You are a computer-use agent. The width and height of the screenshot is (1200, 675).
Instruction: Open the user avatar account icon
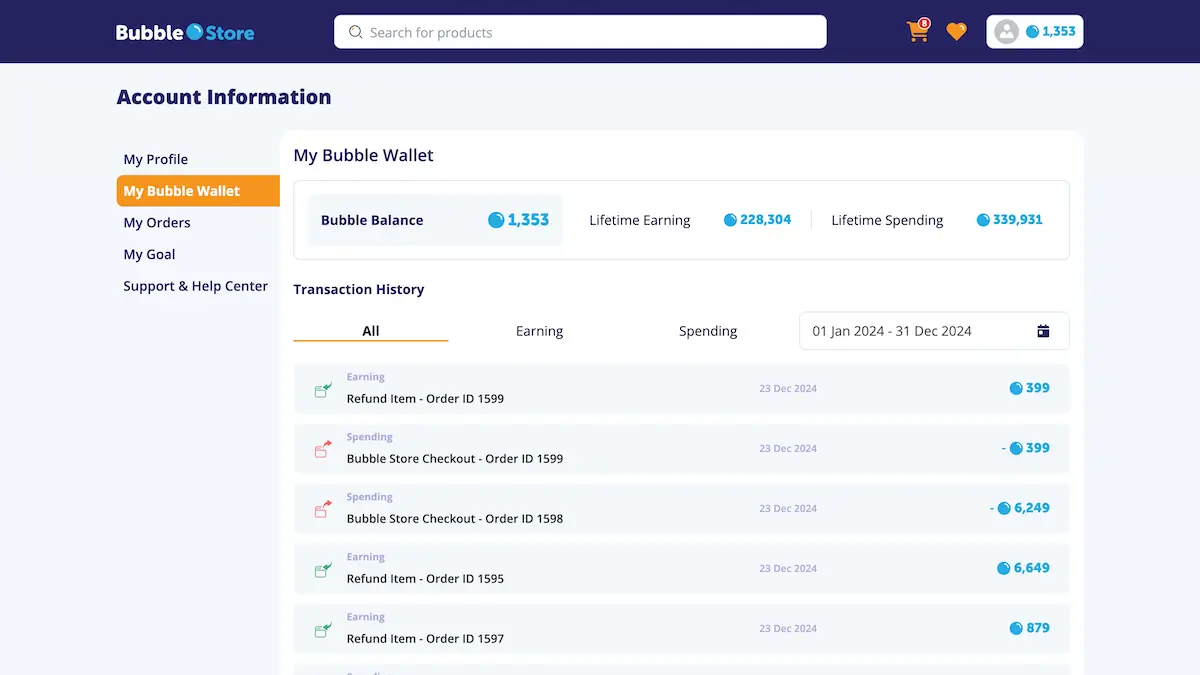pos(1006,32)
